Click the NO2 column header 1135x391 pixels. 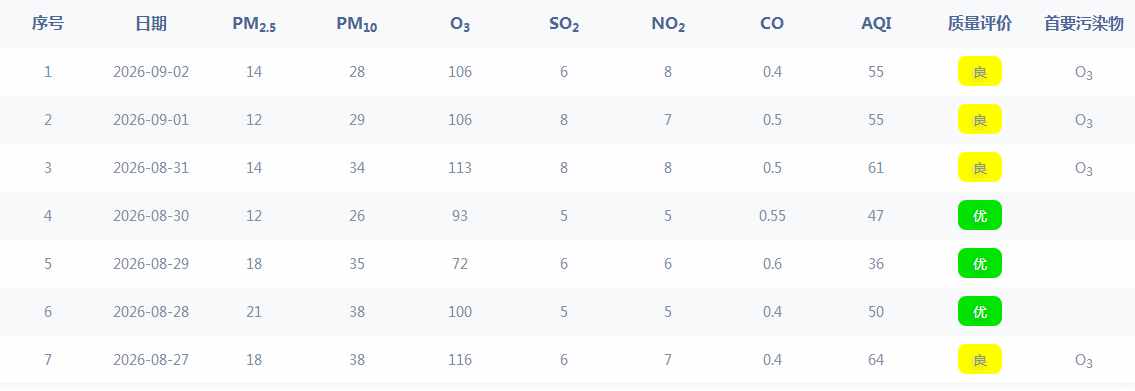[668, 25]
